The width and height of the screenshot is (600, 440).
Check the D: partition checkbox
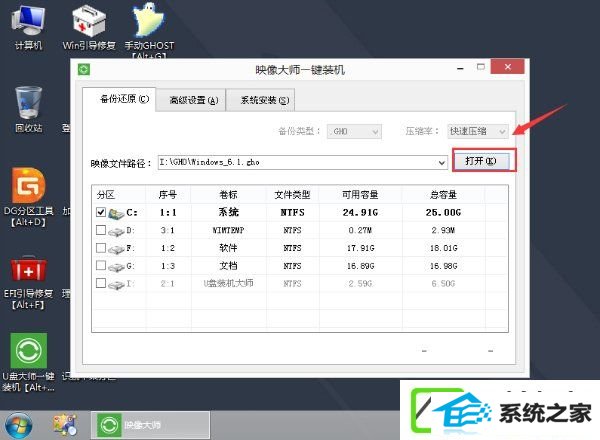pyautogui.click(x=101, y=230)
